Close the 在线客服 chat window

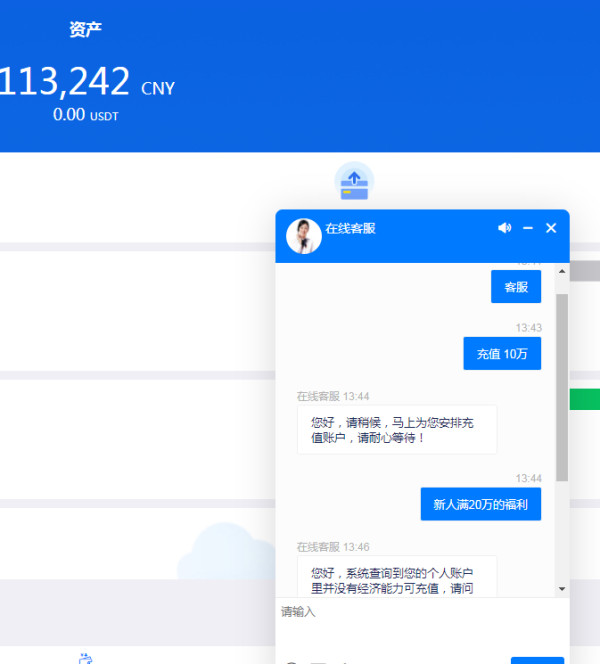tap(551, 228)
